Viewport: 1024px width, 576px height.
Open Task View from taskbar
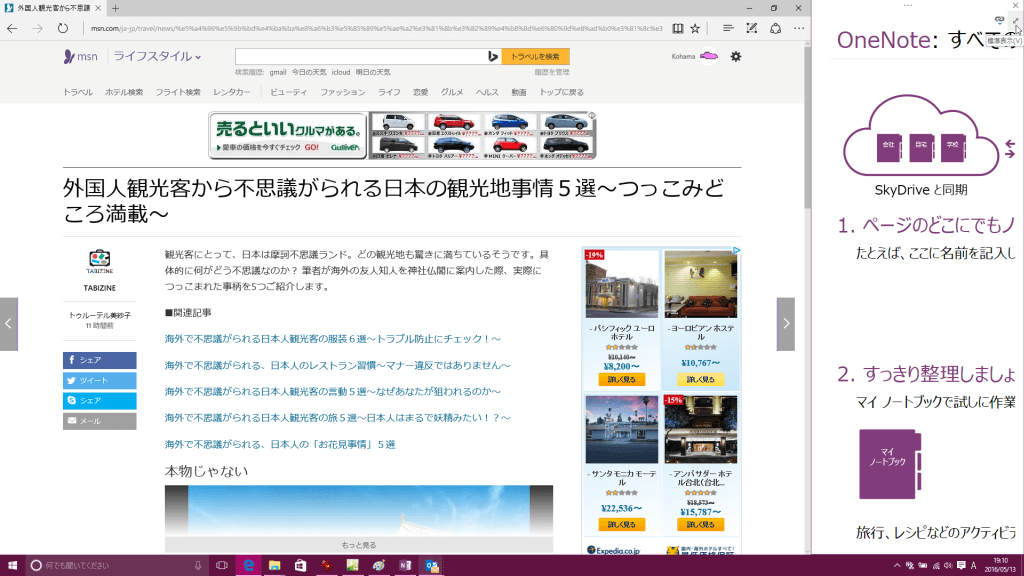[x=222, y=566]
